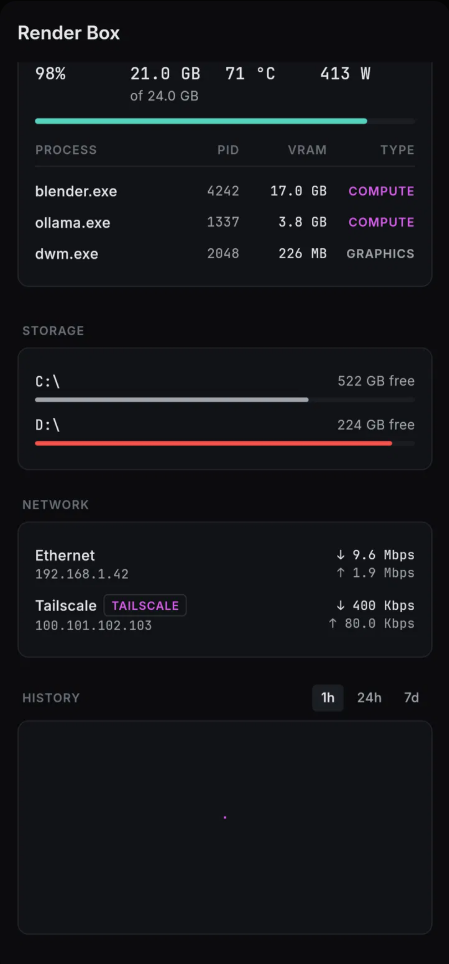Click the purple dot in history chart
The image size is (449, 964).
pos(225,817)
